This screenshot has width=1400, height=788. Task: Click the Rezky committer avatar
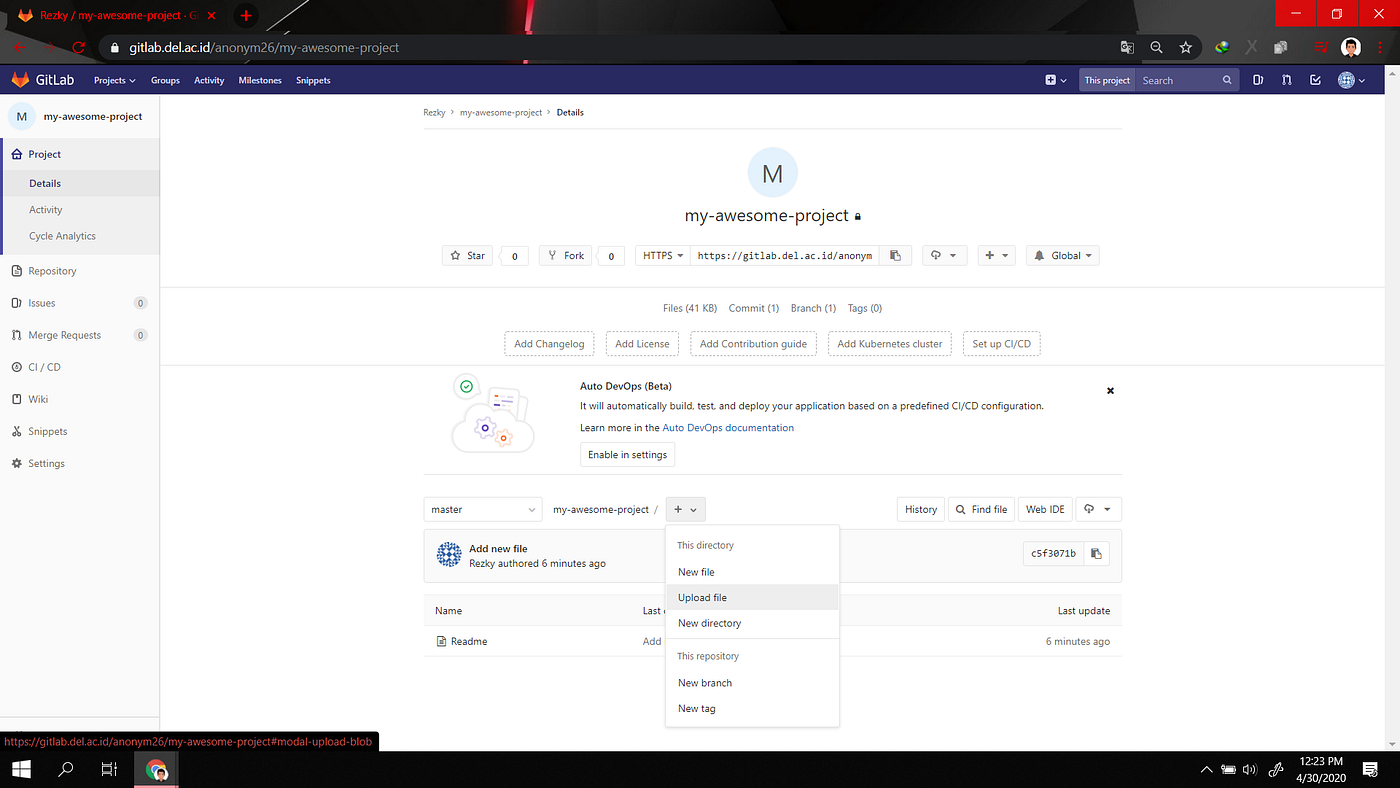[449, 555]
